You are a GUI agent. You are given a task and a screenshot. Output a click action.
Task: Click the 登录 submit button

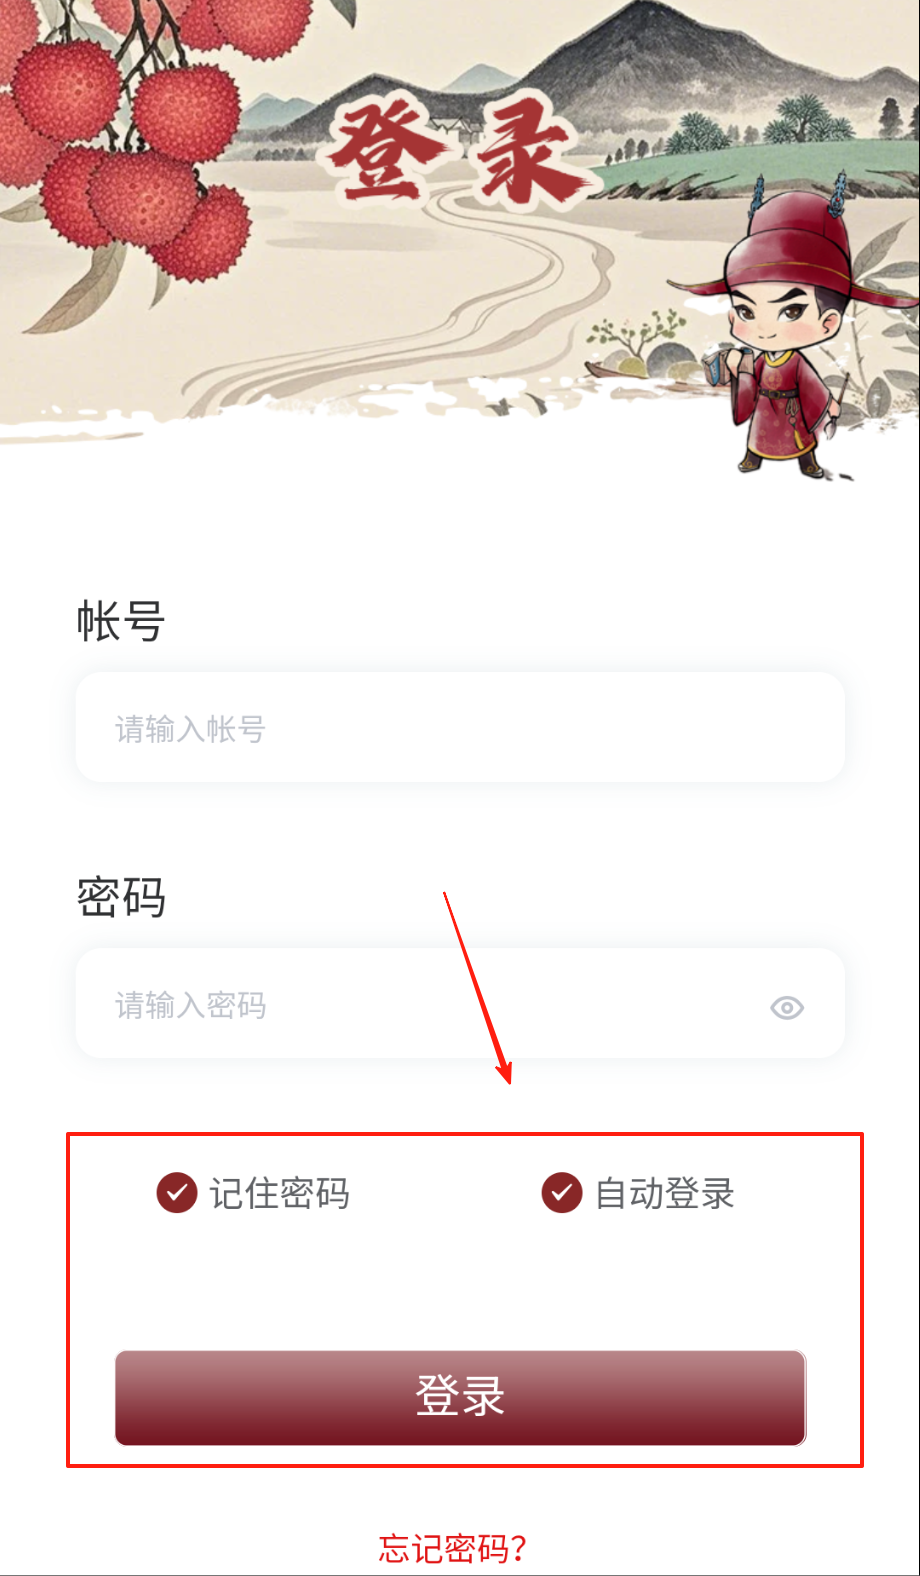click(460, 1397)
